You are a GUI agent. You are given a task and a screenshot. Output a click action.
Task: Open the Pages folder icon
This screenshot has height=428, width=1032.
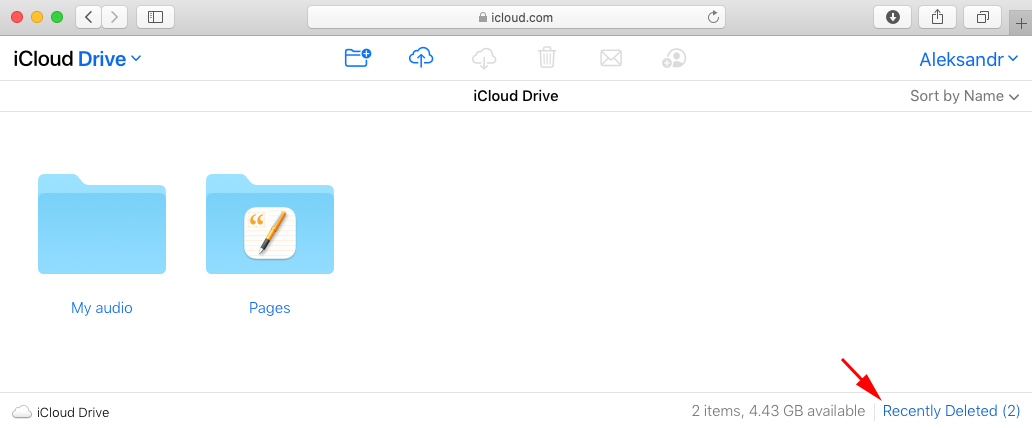coord(270,224)
